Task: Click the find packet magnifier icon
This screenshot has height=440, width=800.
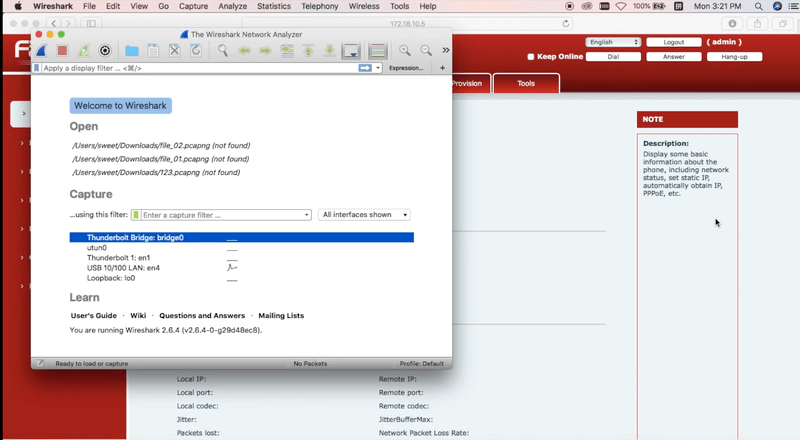Action: click(223, 50)
